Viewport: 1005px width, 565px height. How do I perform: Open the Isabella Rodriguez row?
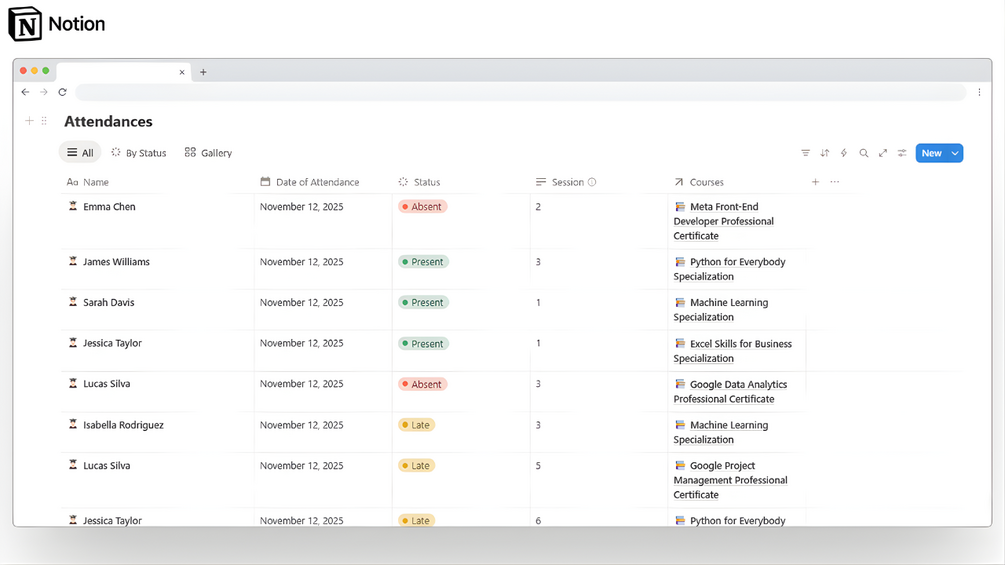point(124,425)
